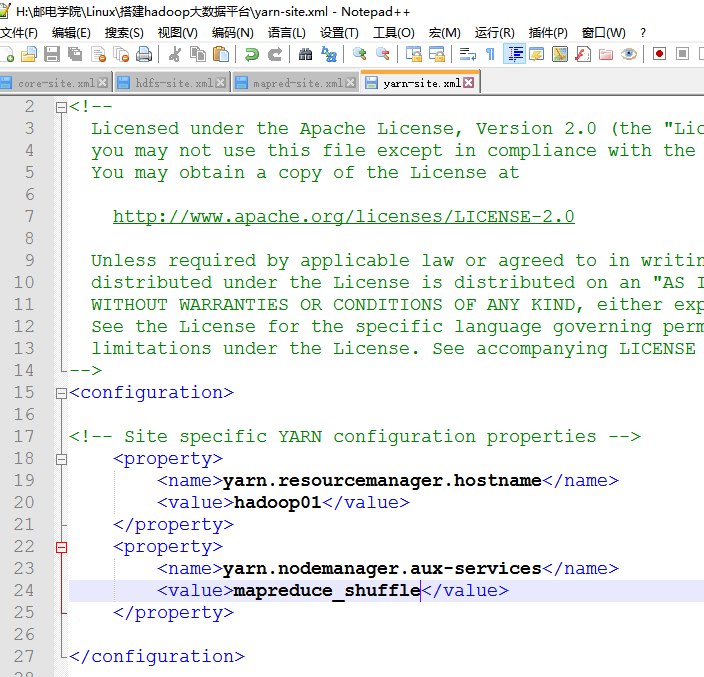Click the Stop recording macro icon
Viewport: 704px width, 677px height.
[682, 54]
